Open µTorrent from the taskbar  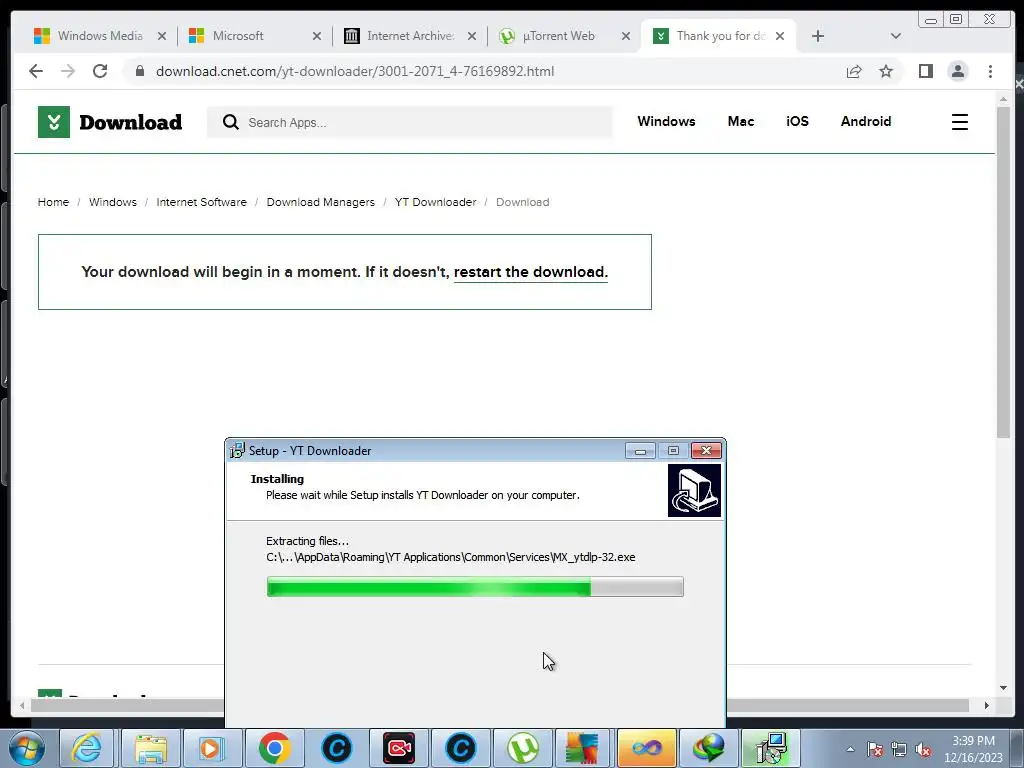click(x=522, y=748)
